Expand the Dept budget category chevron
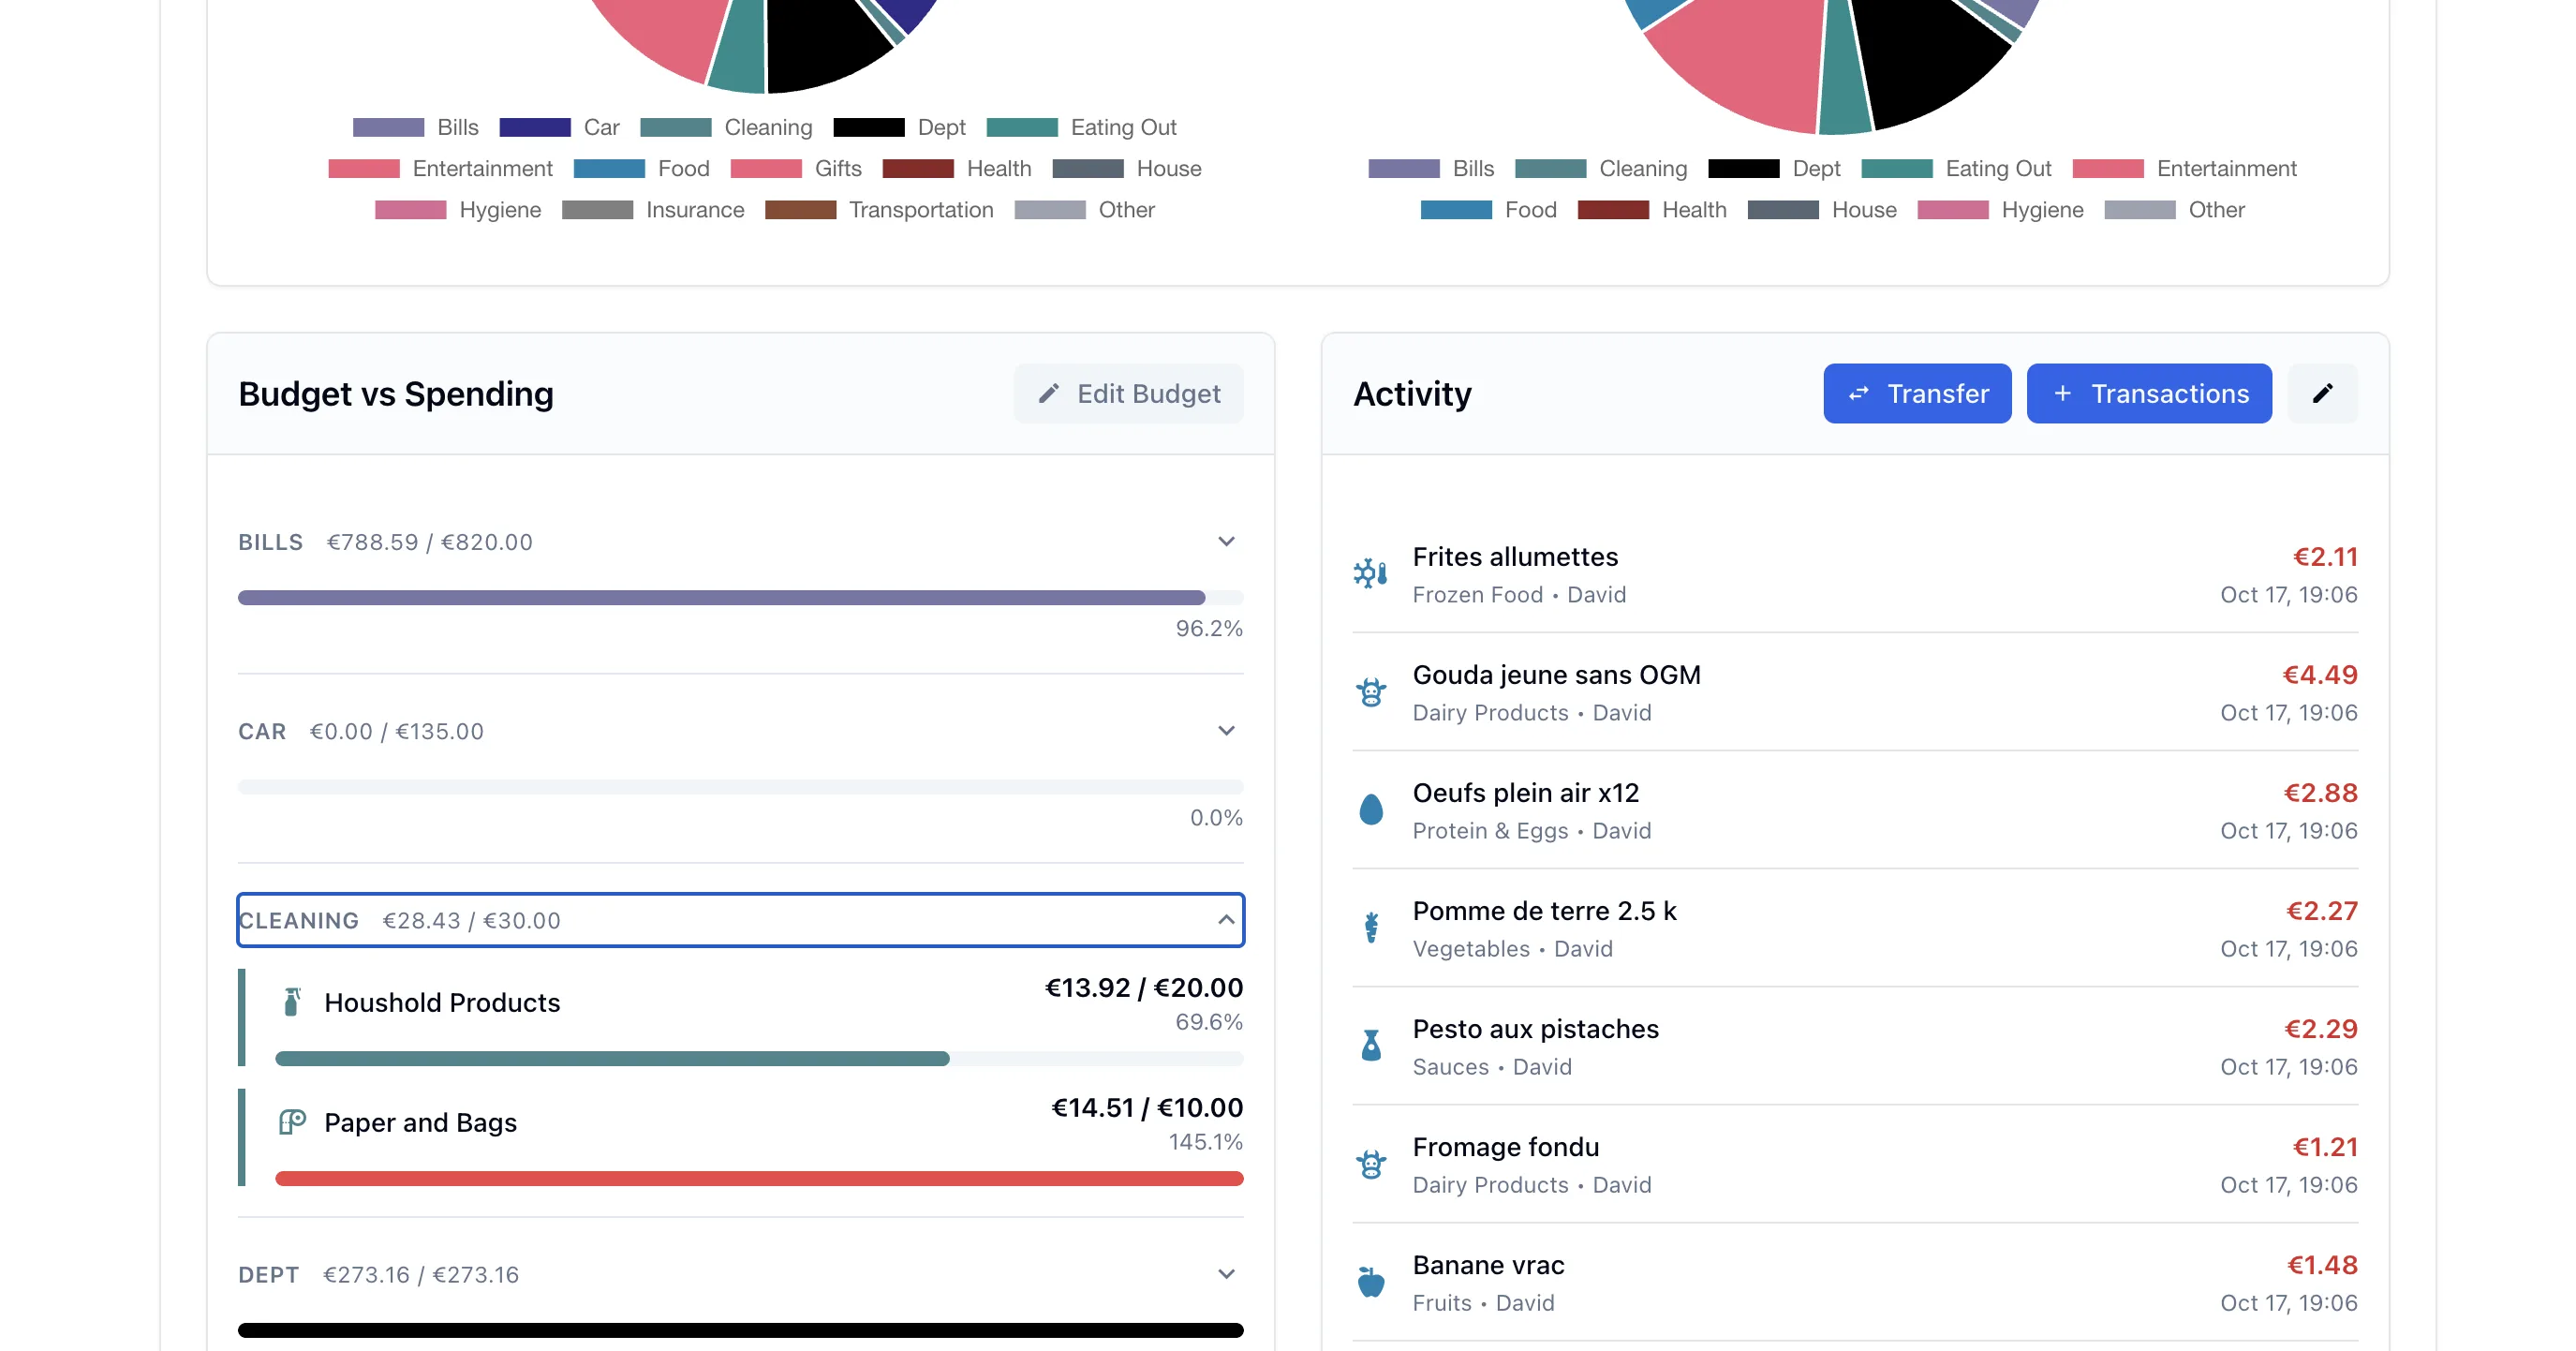 click(x=1226, y=1274)
